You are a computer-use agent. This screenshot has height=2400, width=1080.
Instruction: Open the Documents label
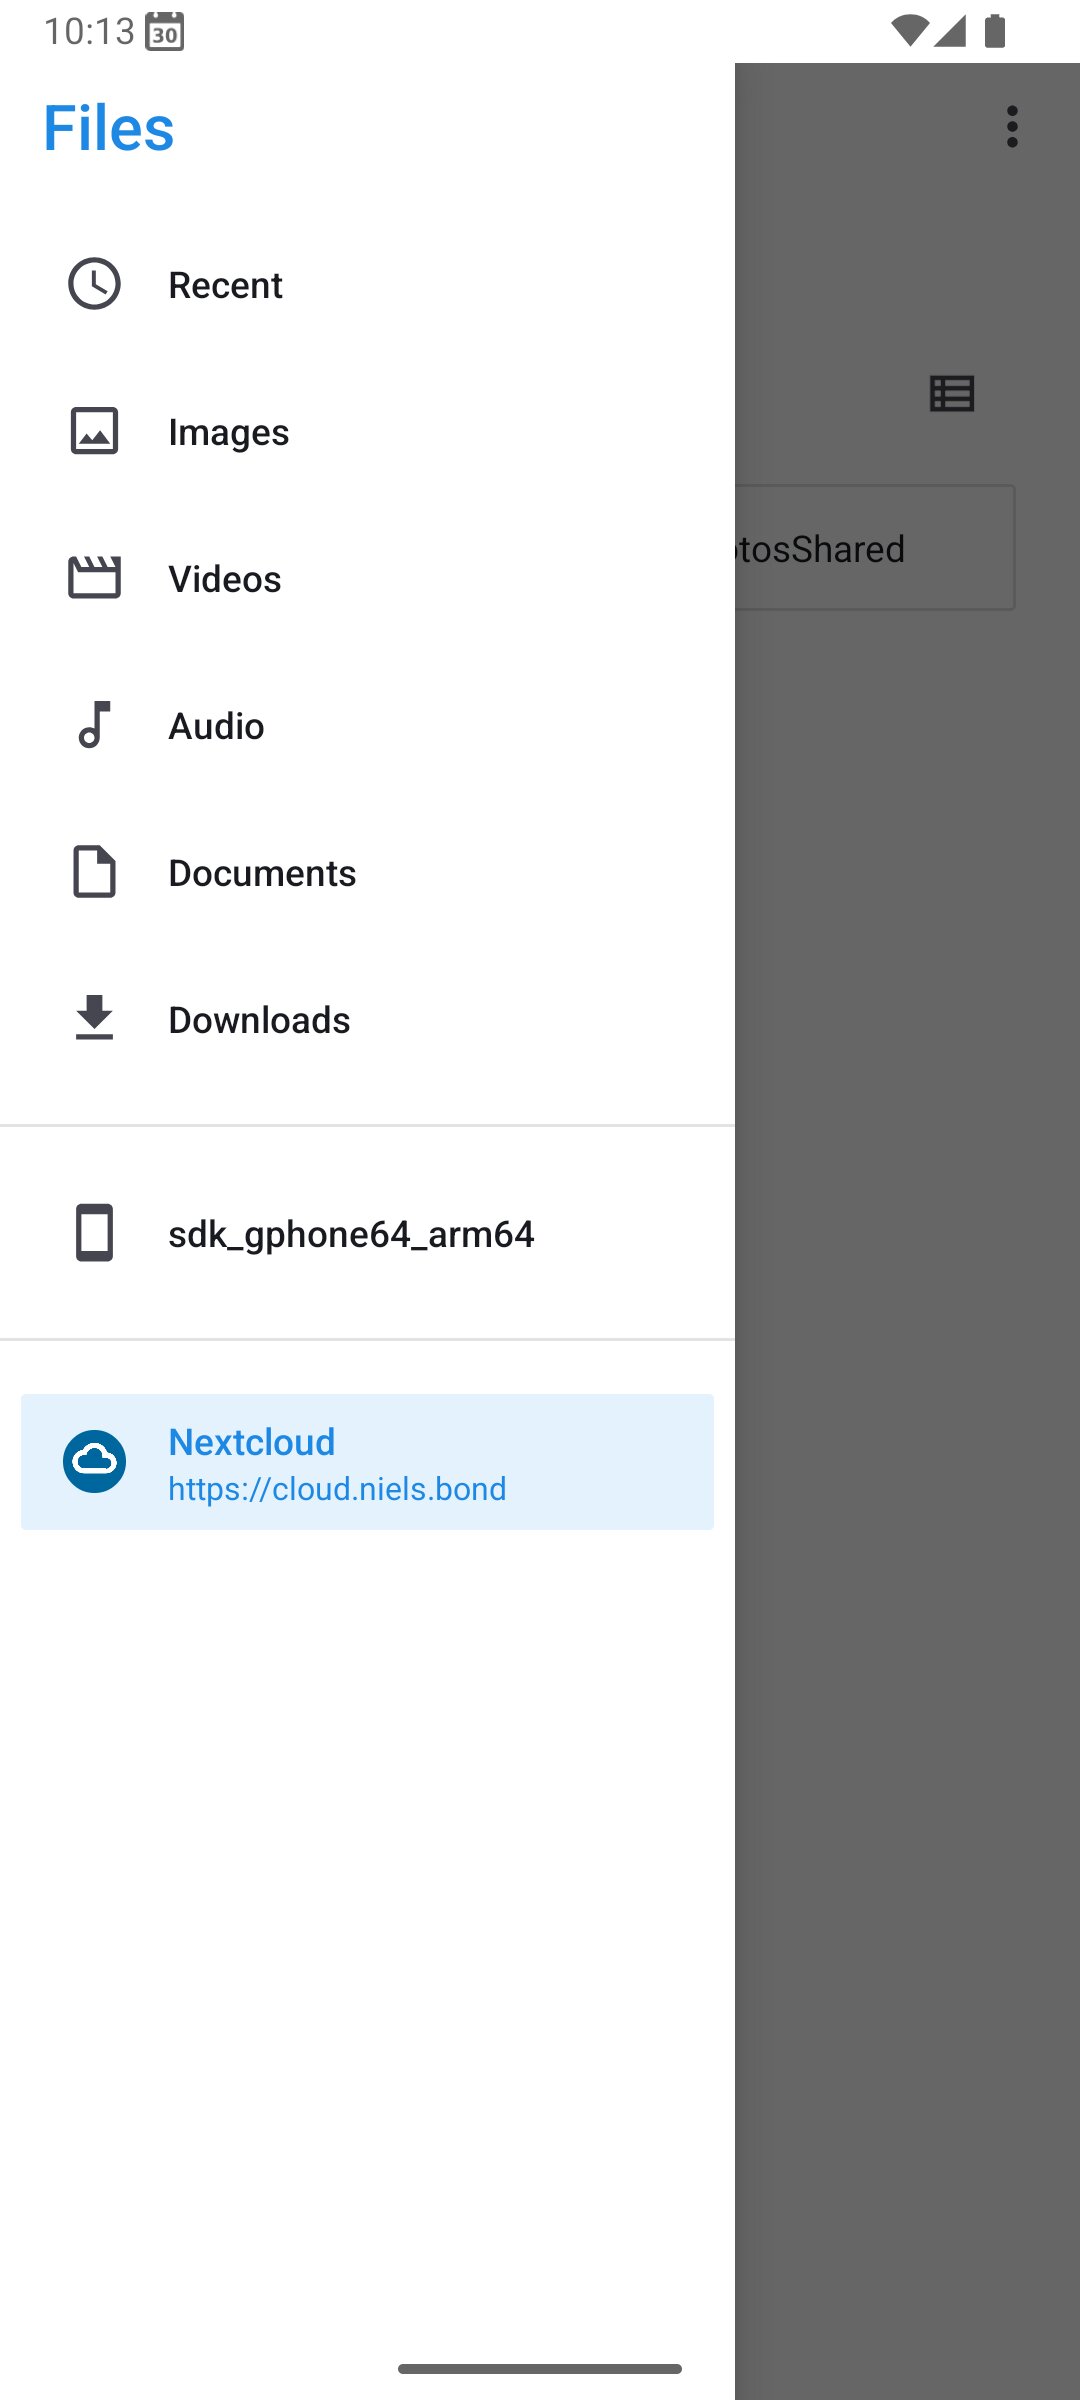[x=262, y=873]
